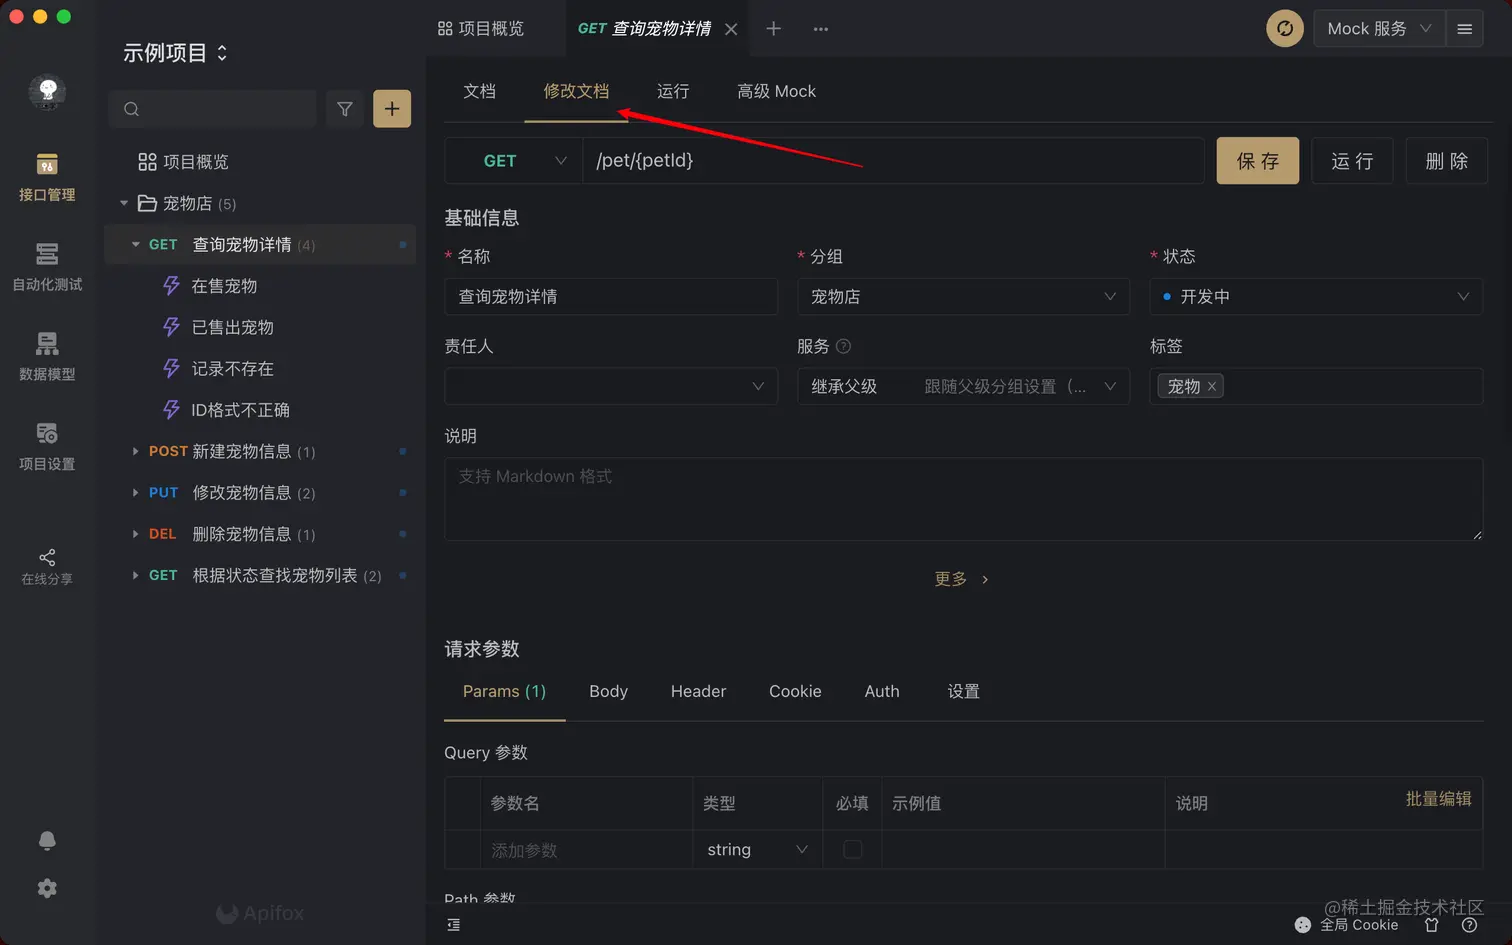Open 自动化测试 section
The width and height of the screenshot is (1512, 945).
pos(47,267)
